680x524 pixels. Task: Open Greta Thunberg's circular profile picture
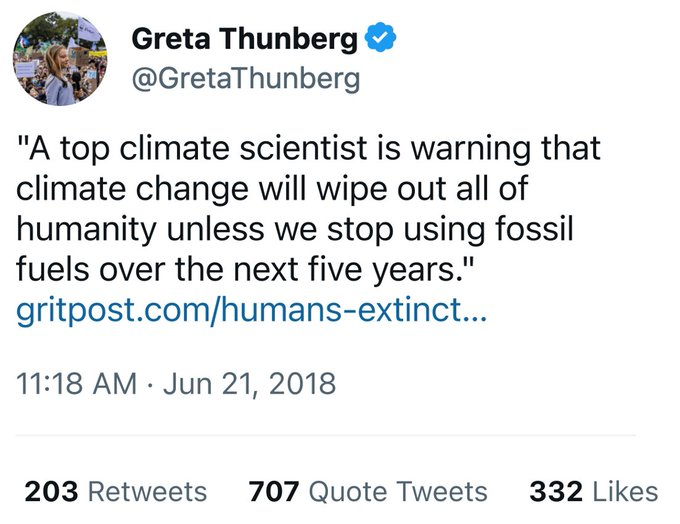[60, 59]
